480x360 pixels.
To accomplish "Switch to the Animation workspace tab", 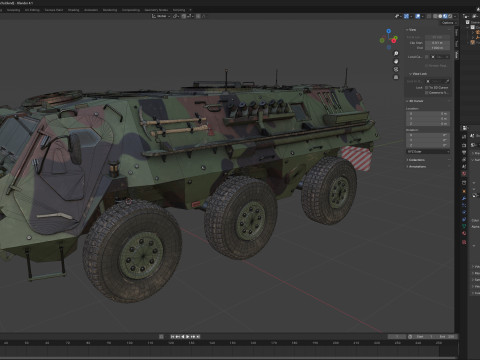I will (91, 10).
